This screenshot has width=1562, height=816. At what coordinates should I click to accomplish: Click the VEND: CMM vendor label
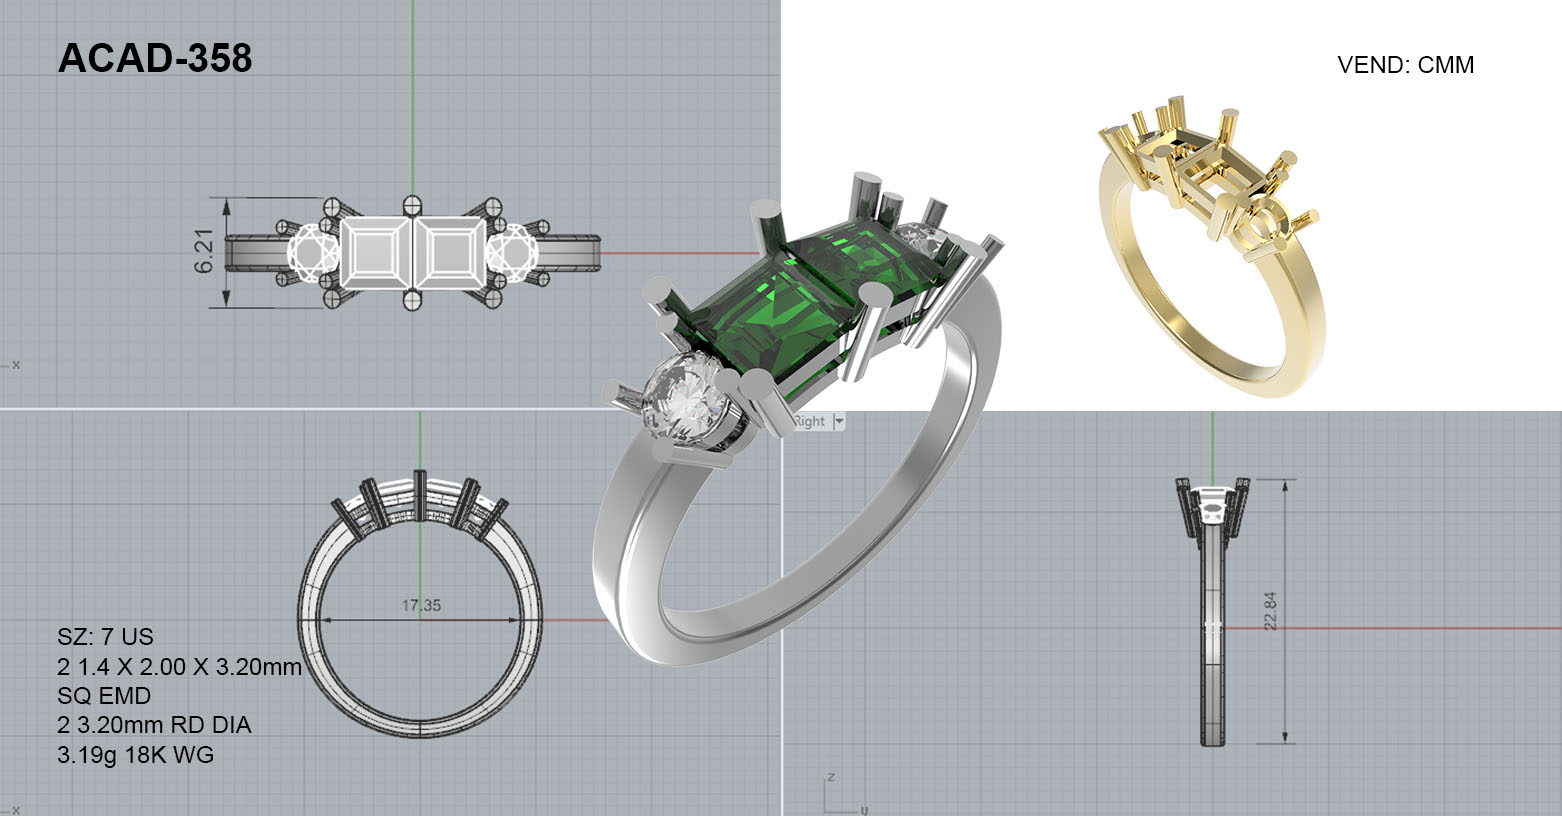tap(1405, 65)
